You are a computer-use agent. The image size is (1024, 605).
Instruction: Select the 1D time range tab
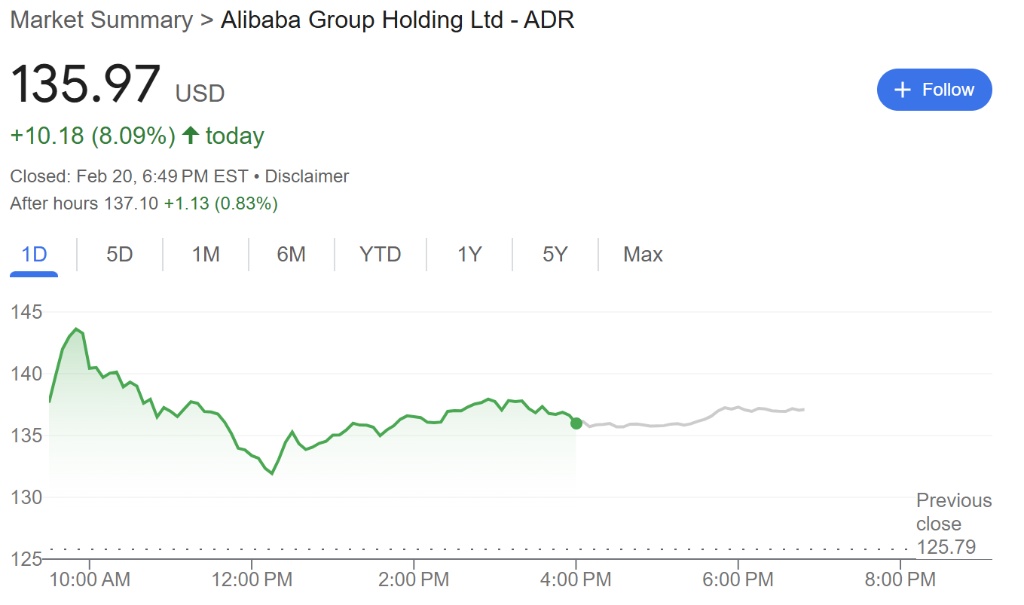click(34, 254)
